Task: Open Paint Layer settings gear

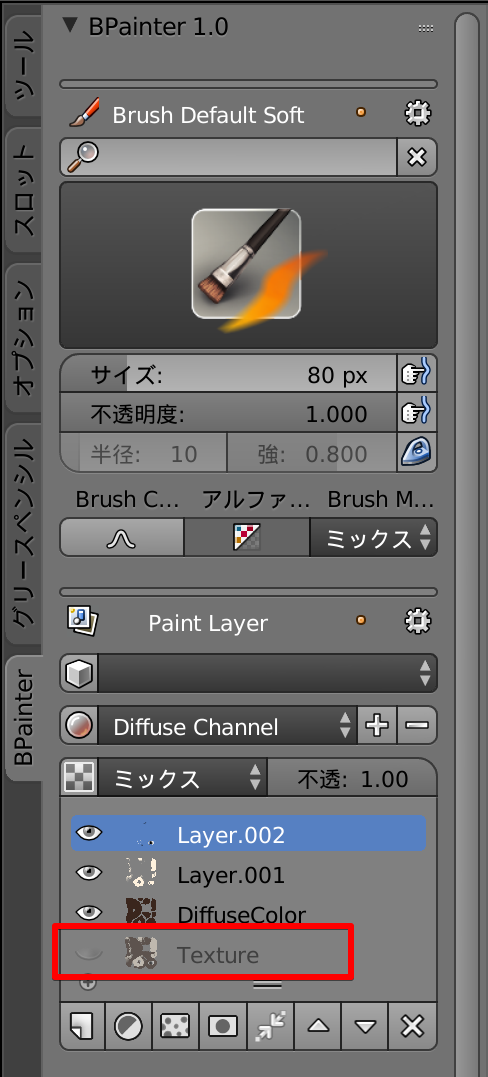Action: (x=417, y=621)
